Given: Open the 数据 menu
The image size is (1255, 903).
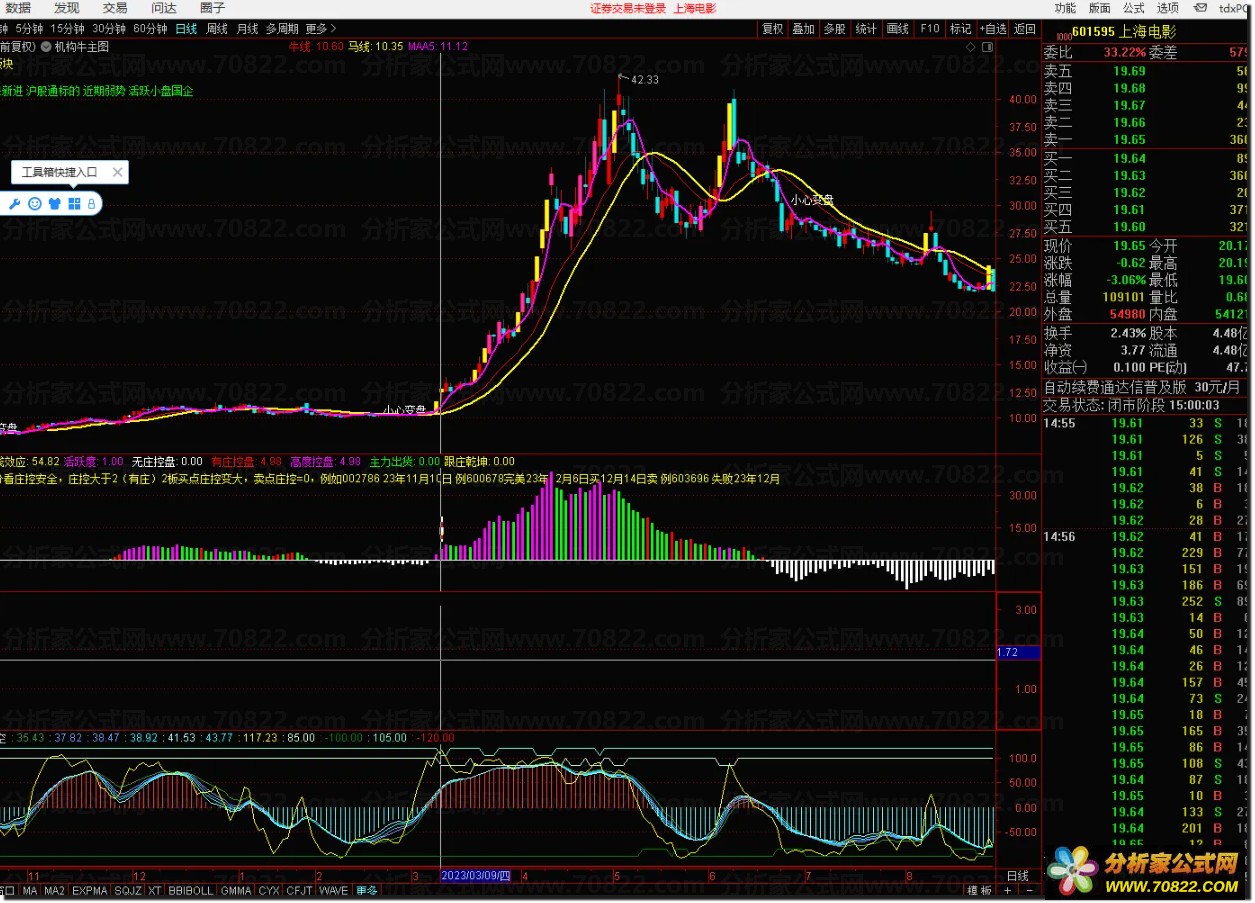Looking at the screenshot, I should coord(19,8).
